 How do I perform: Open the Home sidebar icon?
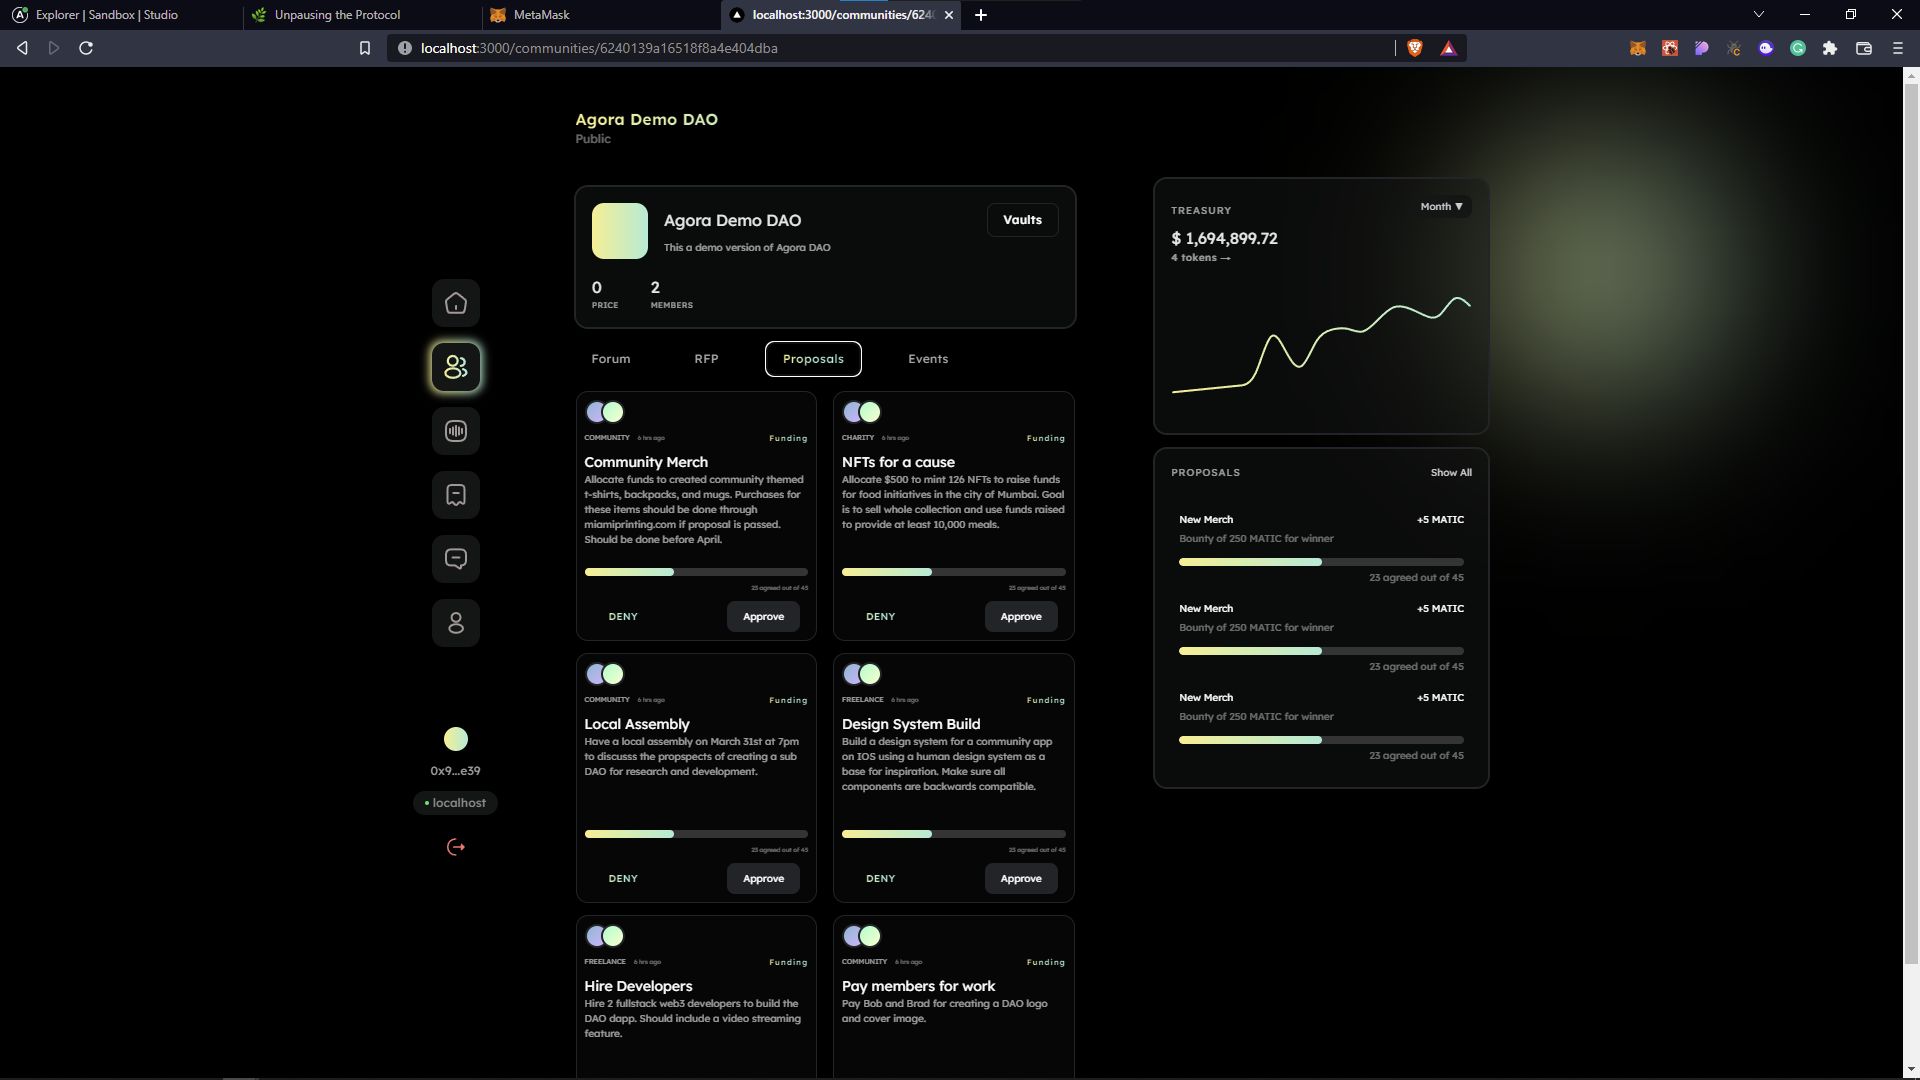coord(456,303)
